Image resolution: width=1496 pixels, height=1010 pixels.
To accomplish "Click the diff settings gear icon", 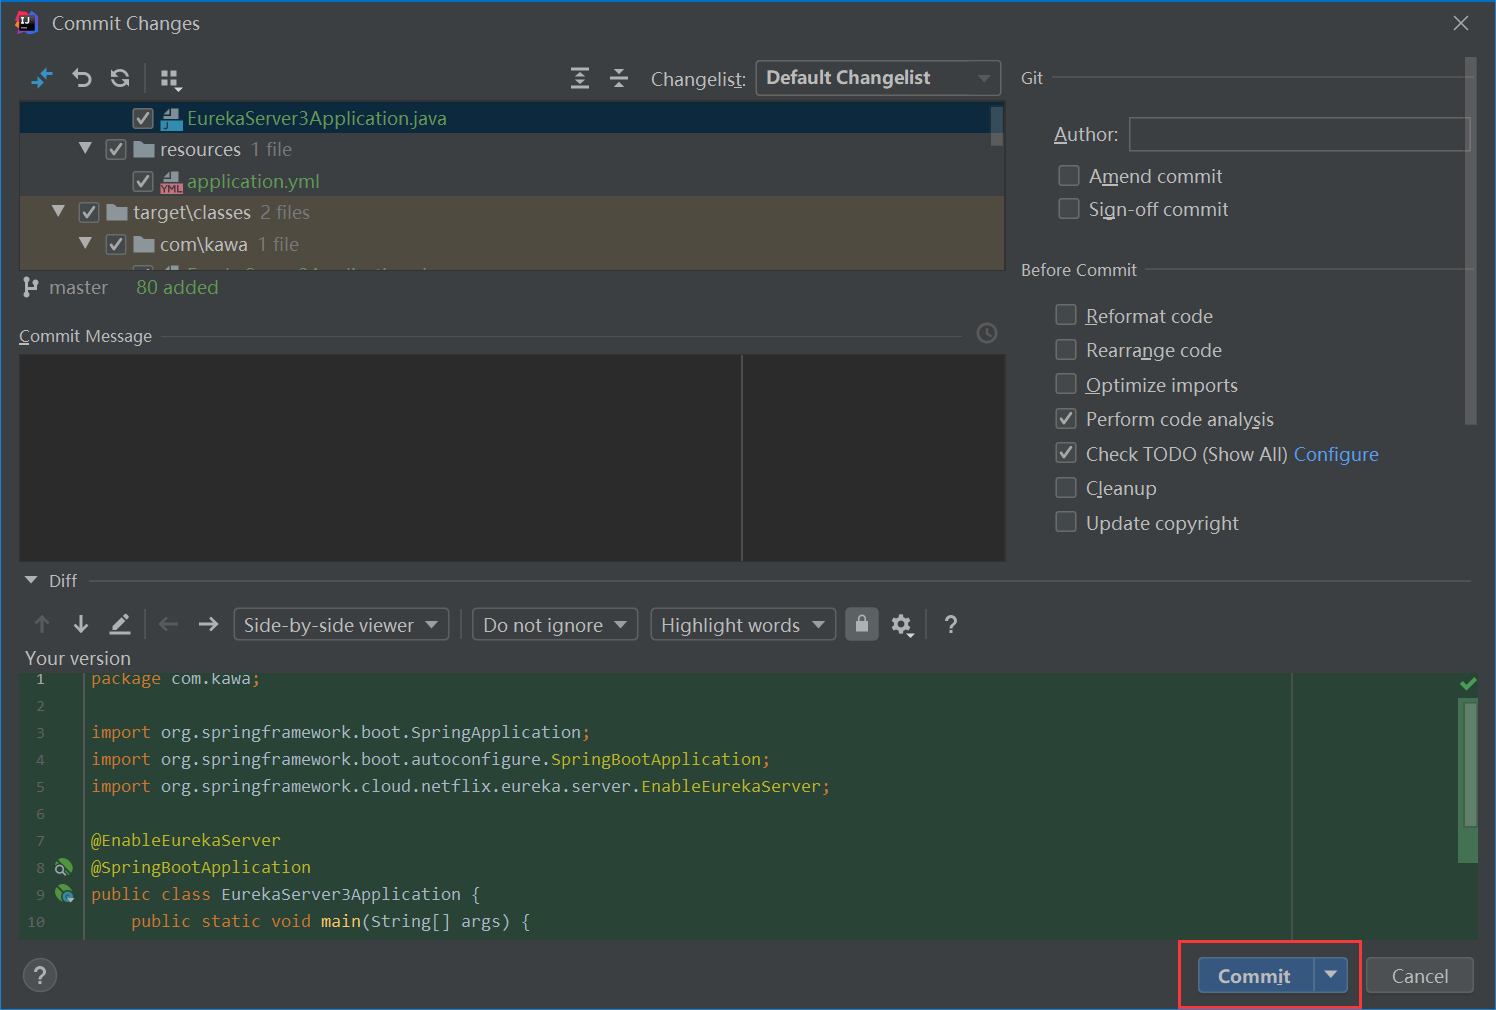I will pyautogui.click(x=901, y=625).
